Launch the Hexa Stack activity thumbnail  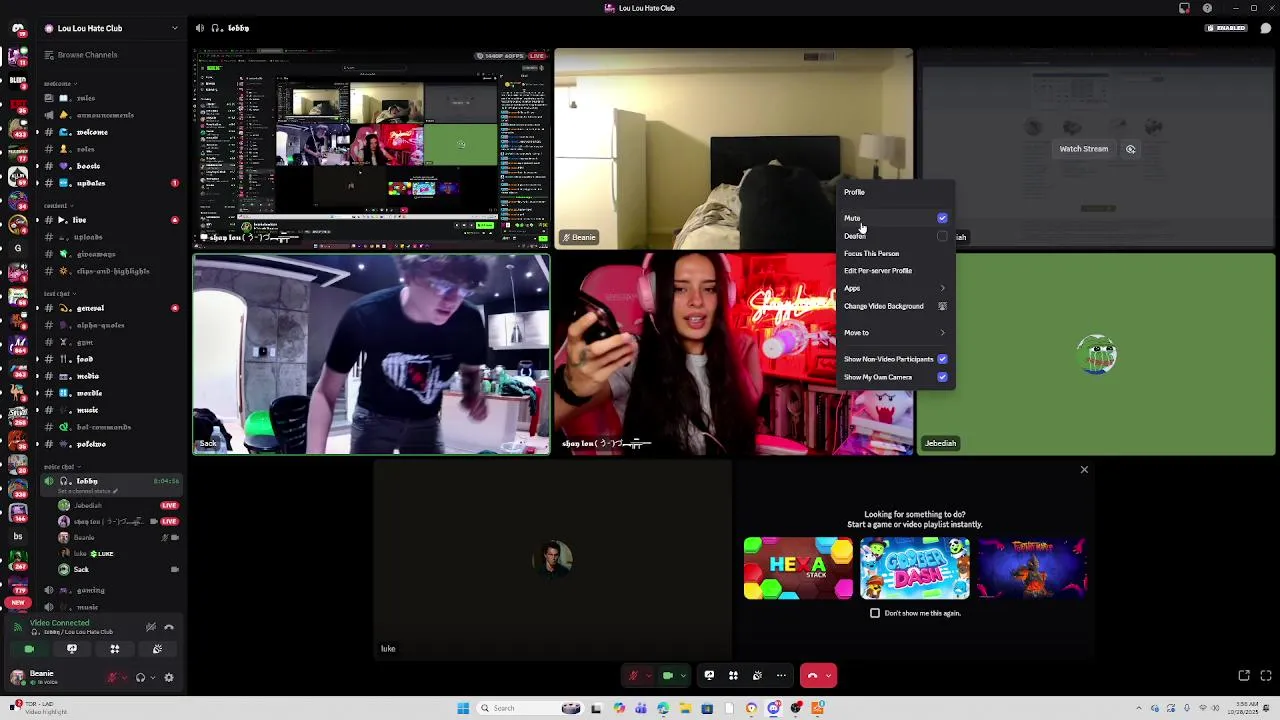[x=798, y=568]
